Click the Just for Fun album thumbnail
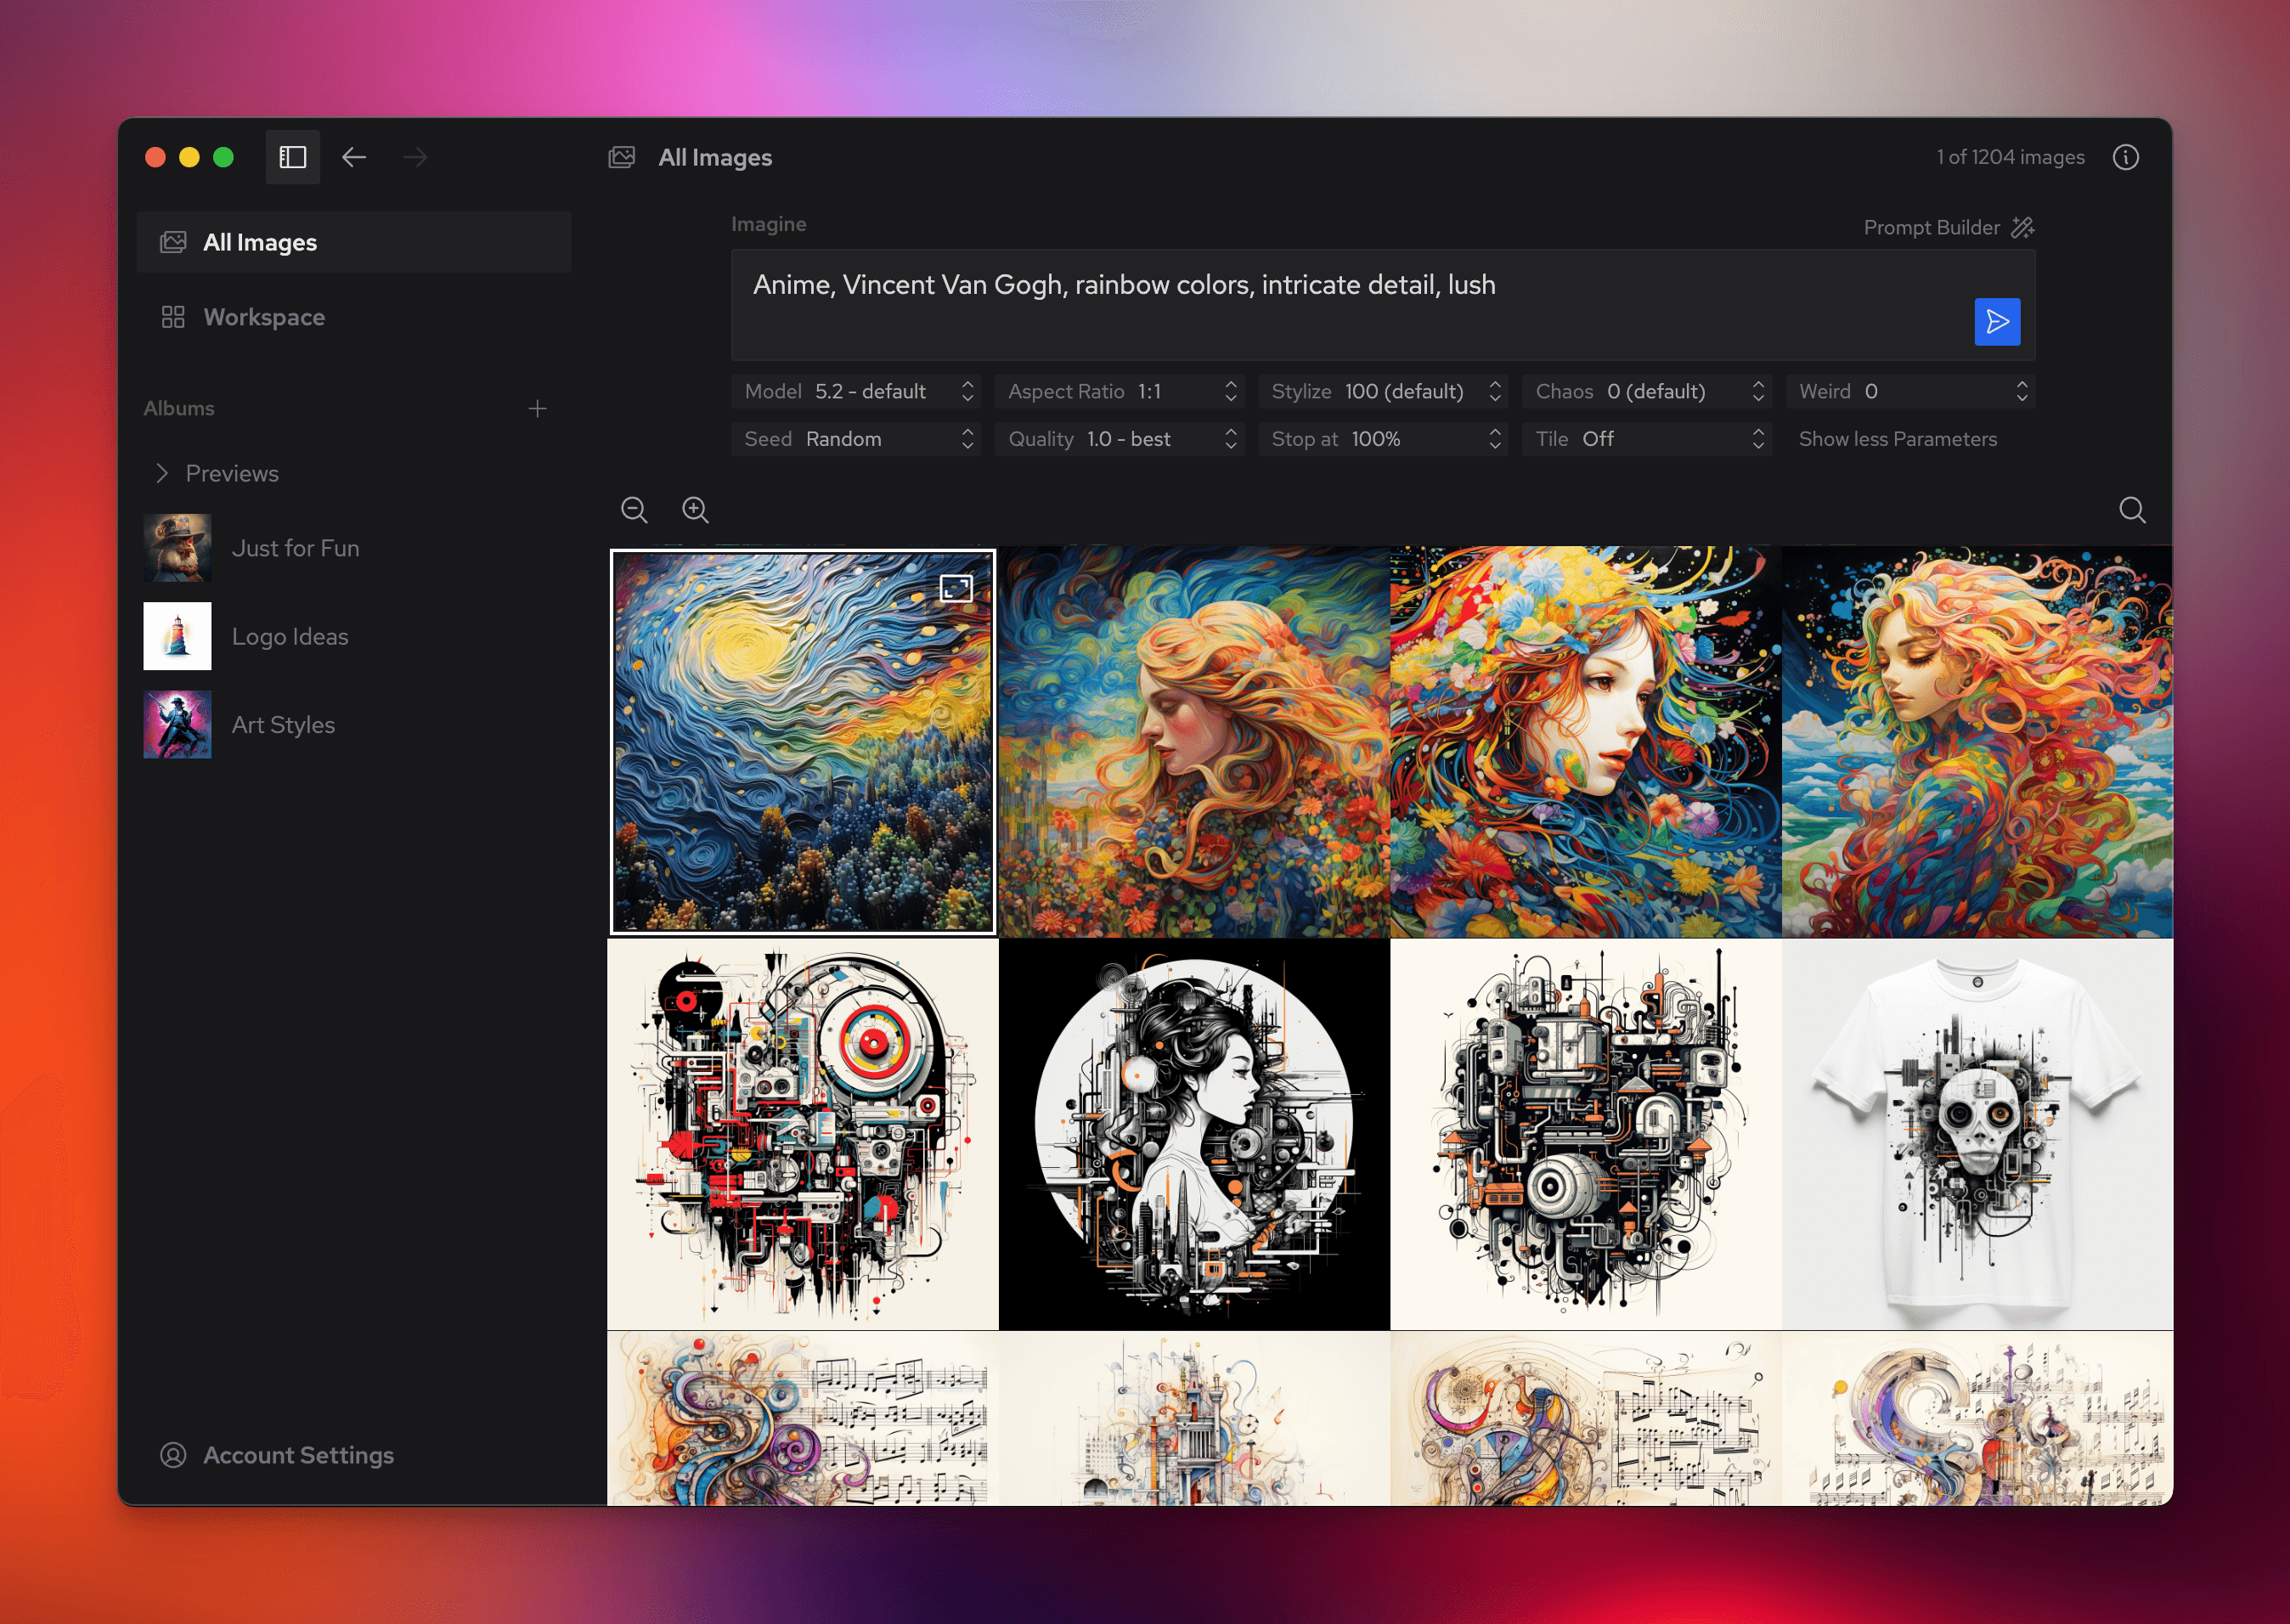2290x1624 pixels. point(177,548)
